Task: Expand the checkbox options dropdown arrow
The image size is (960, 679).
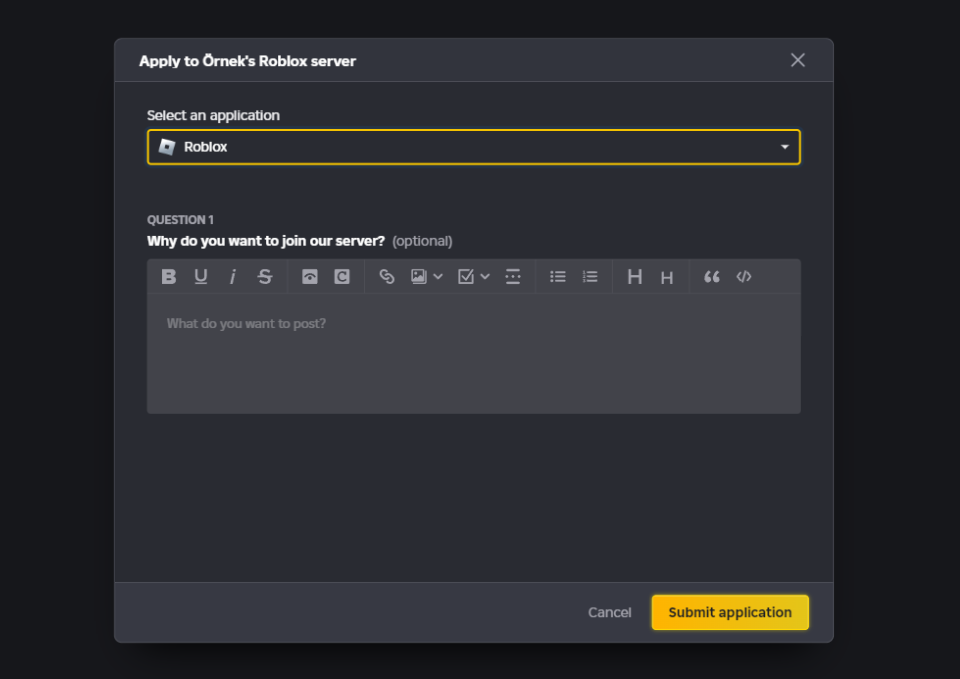Action: [x=485, y=277]
